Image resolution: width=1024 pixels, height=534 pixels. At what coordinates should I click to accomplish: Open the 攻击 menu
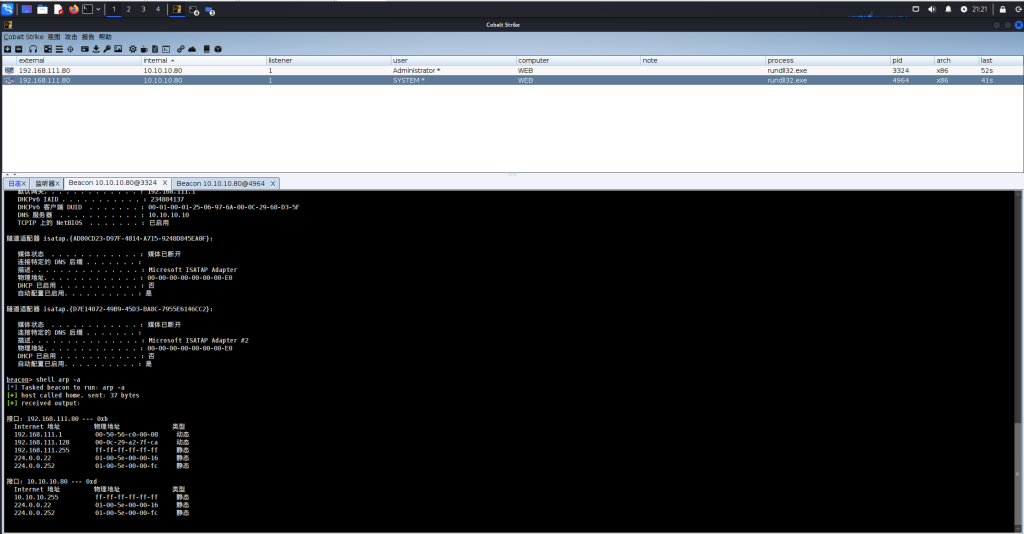coord(71,37)
